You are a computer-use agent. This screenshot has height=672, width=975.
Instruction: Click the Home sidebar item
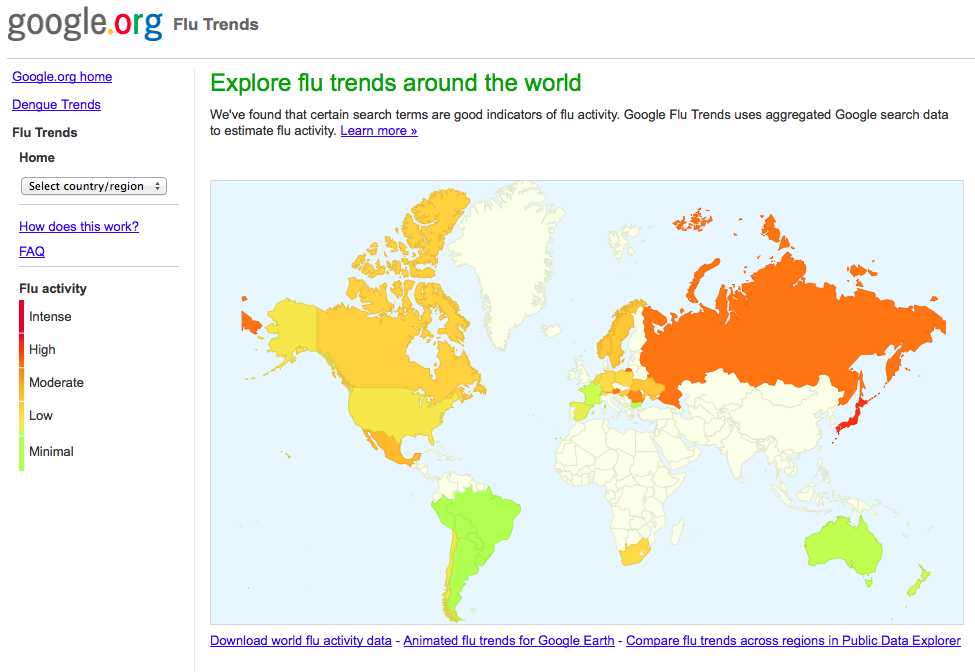tap(37, 157)
